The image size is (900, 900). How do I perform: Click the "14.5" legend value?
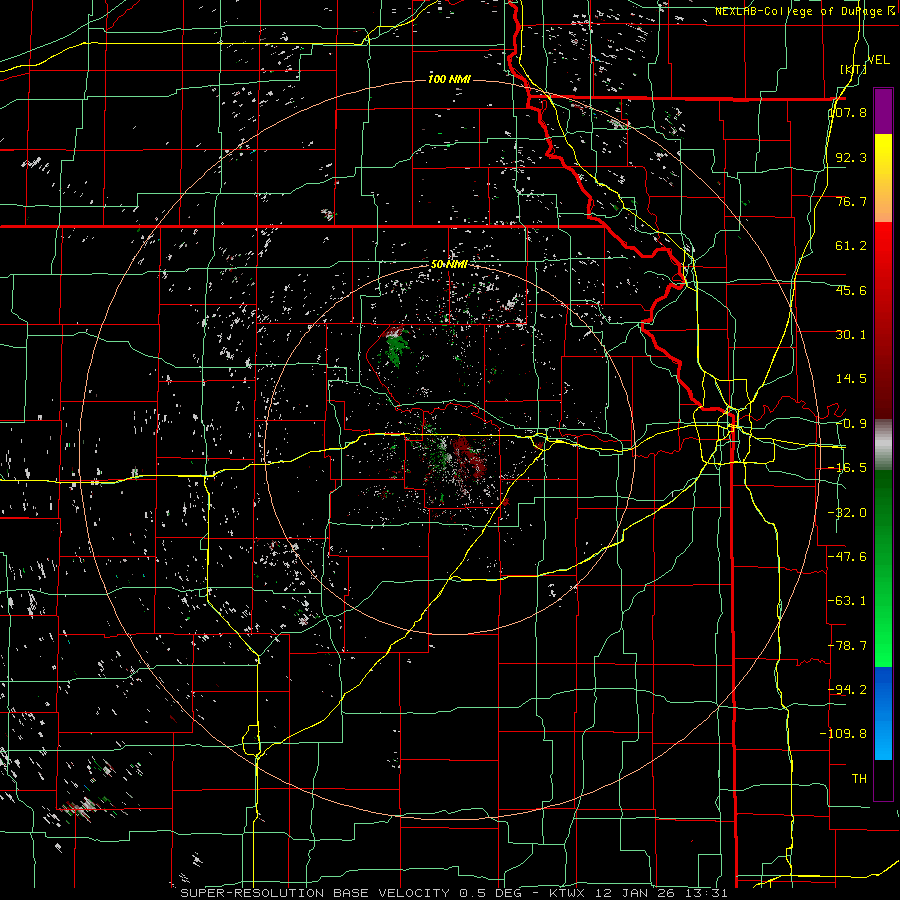[851, 379]
